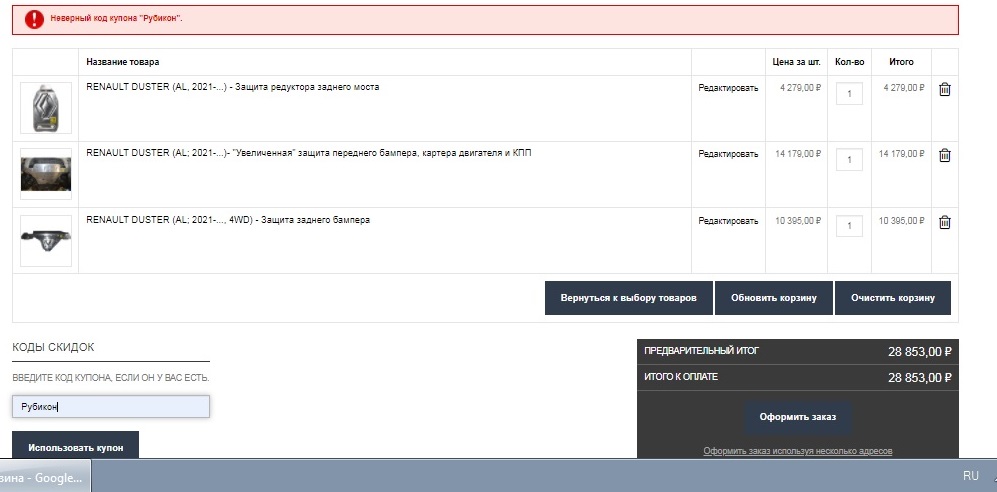The image size is (997, 492).
Task: Click the Название товара column header
Action: click(x=123, y=62)
